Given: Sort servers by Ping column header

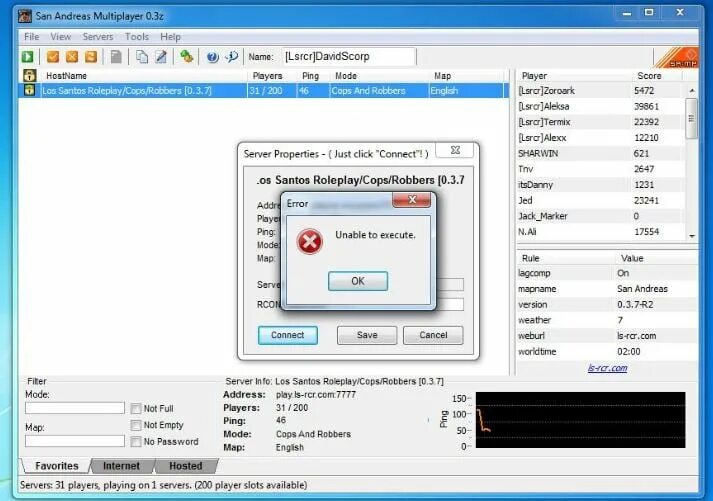Looking at the screenshot, I should click(313, 75).
